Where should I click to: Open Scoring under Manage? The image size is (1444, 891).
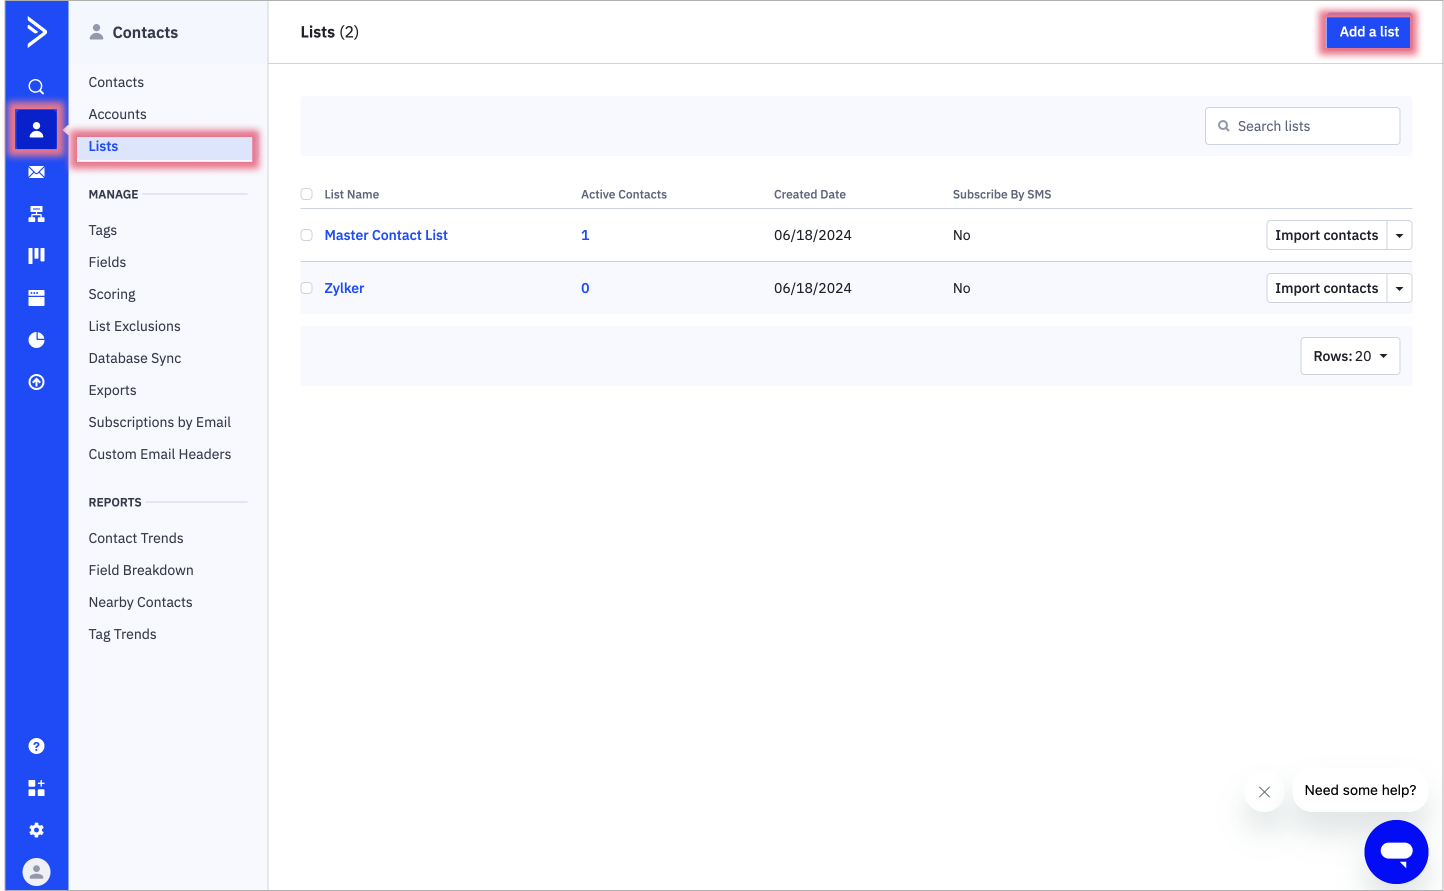(112, 294)
